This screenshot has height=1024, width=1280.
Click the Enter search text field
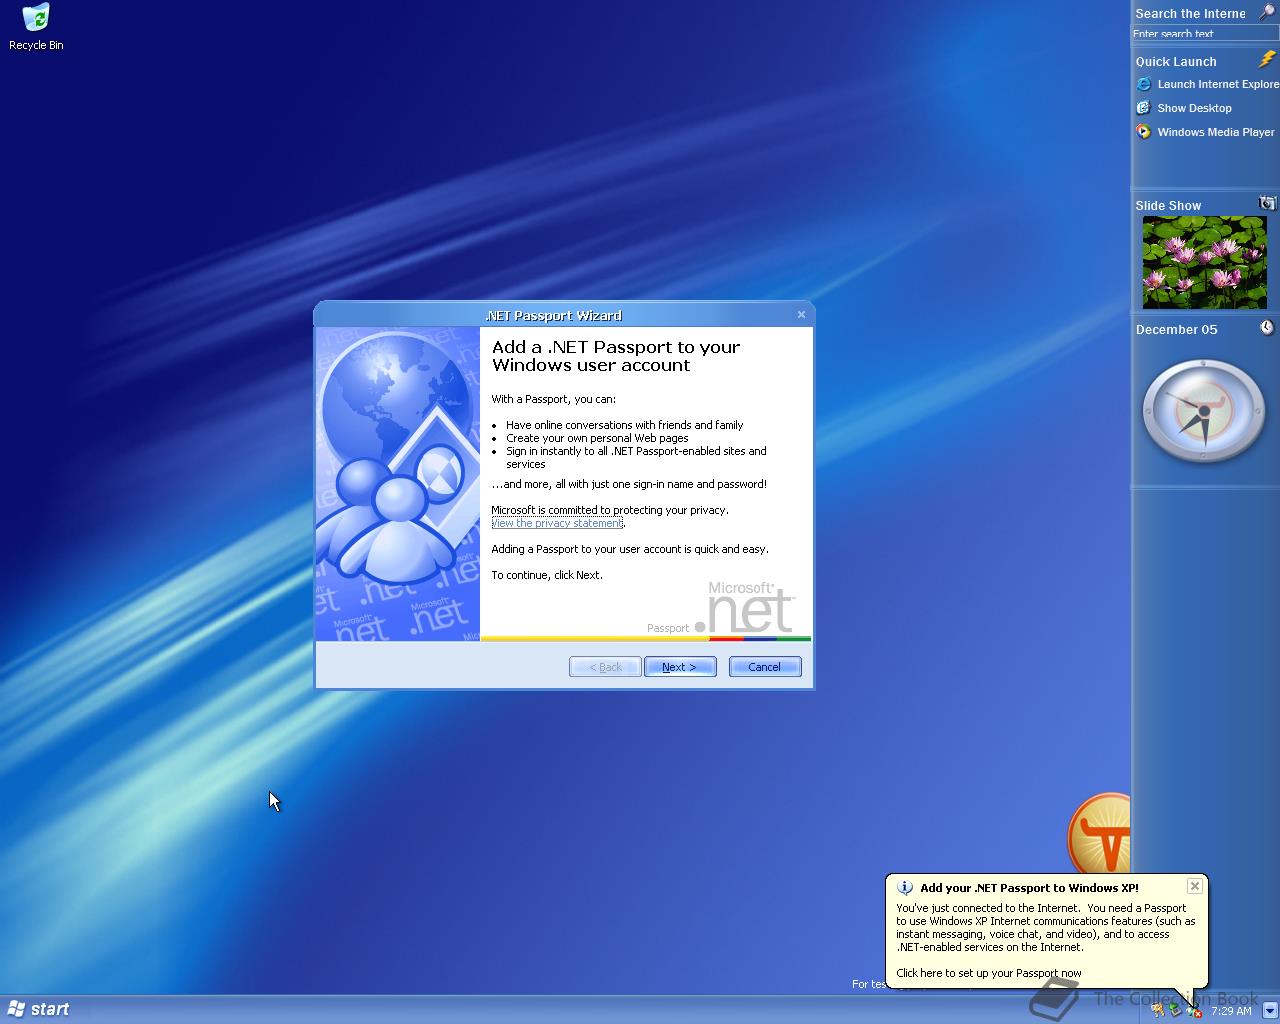tap(1205, 33)
